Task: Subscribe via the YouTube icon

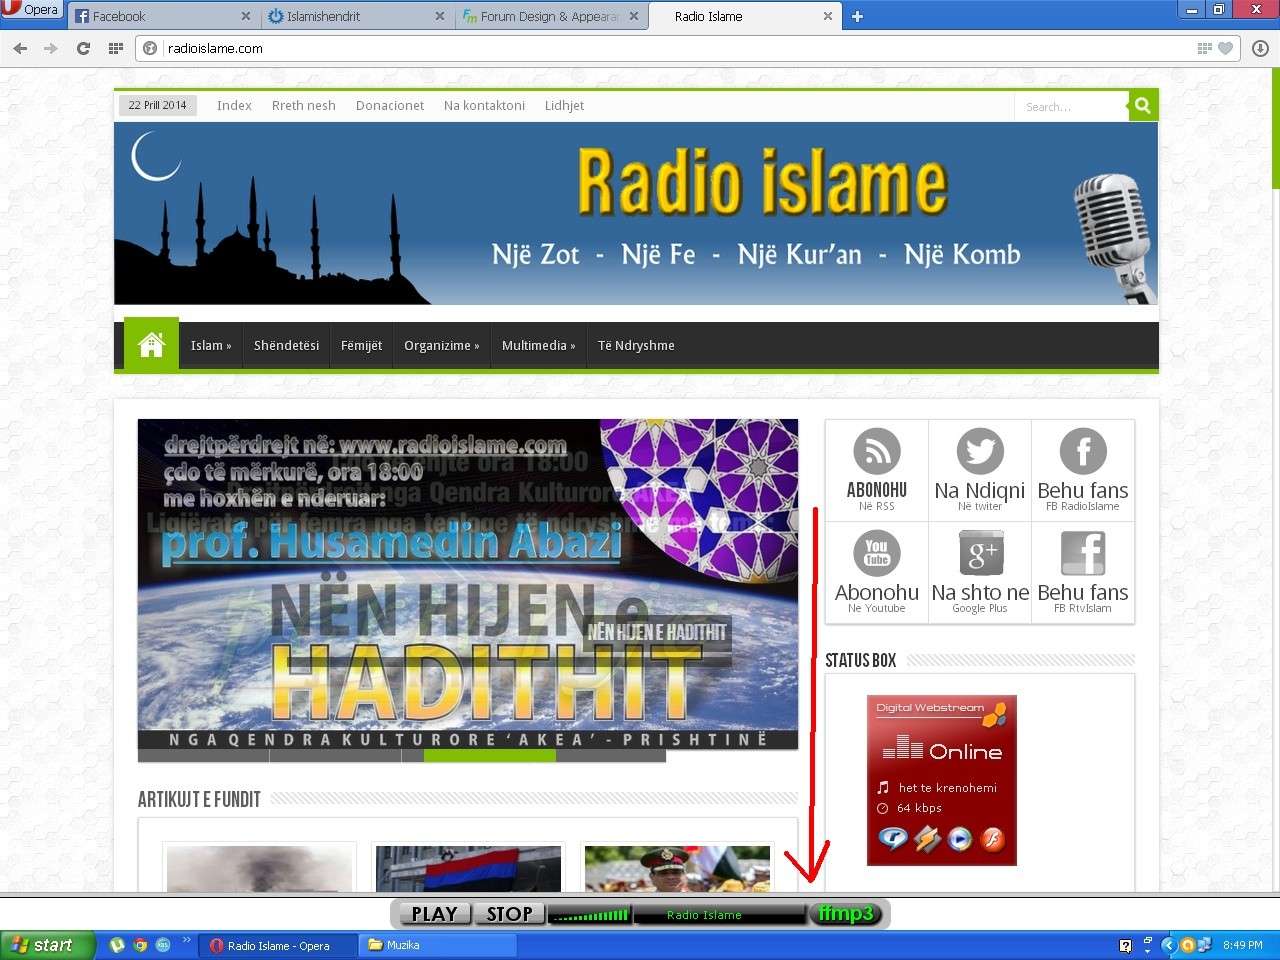Action: (877, 553)
